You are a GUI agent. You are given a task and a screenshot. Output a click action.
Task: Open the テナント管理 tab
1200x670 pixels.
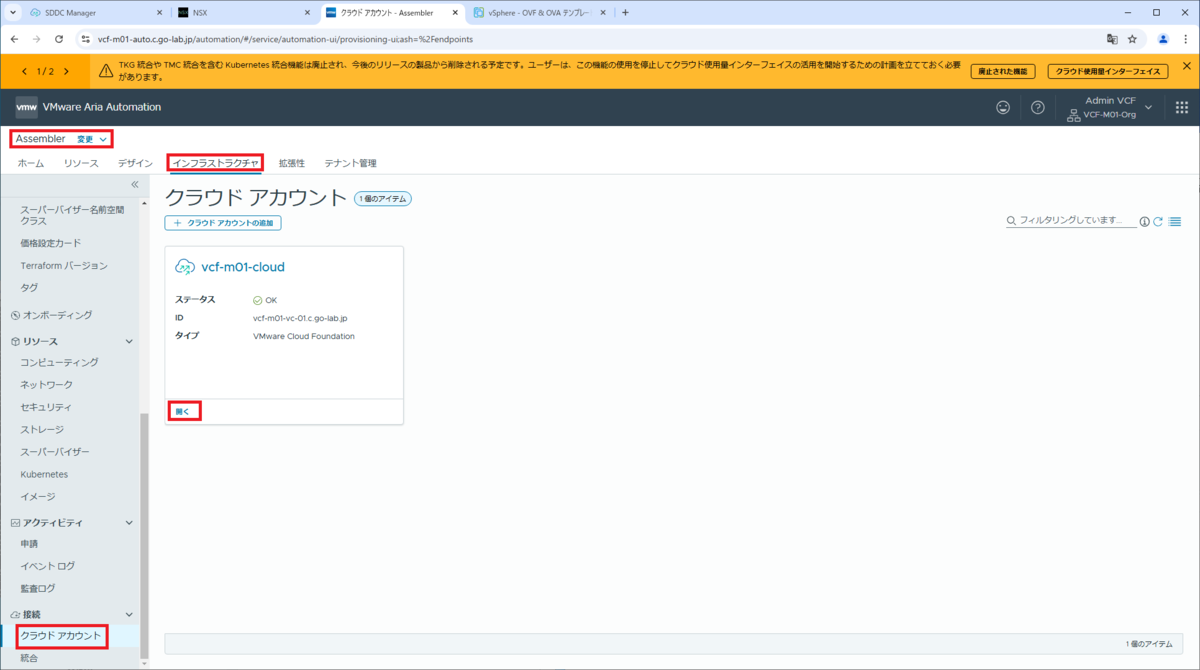(x=350, y=163)
